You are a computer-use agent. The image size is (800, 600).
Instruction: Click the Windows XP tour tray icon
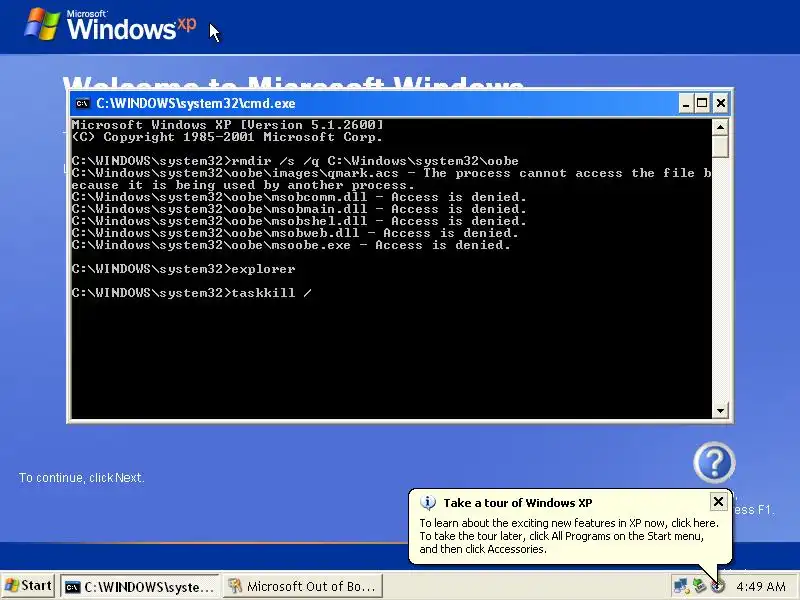click(718, 586)
